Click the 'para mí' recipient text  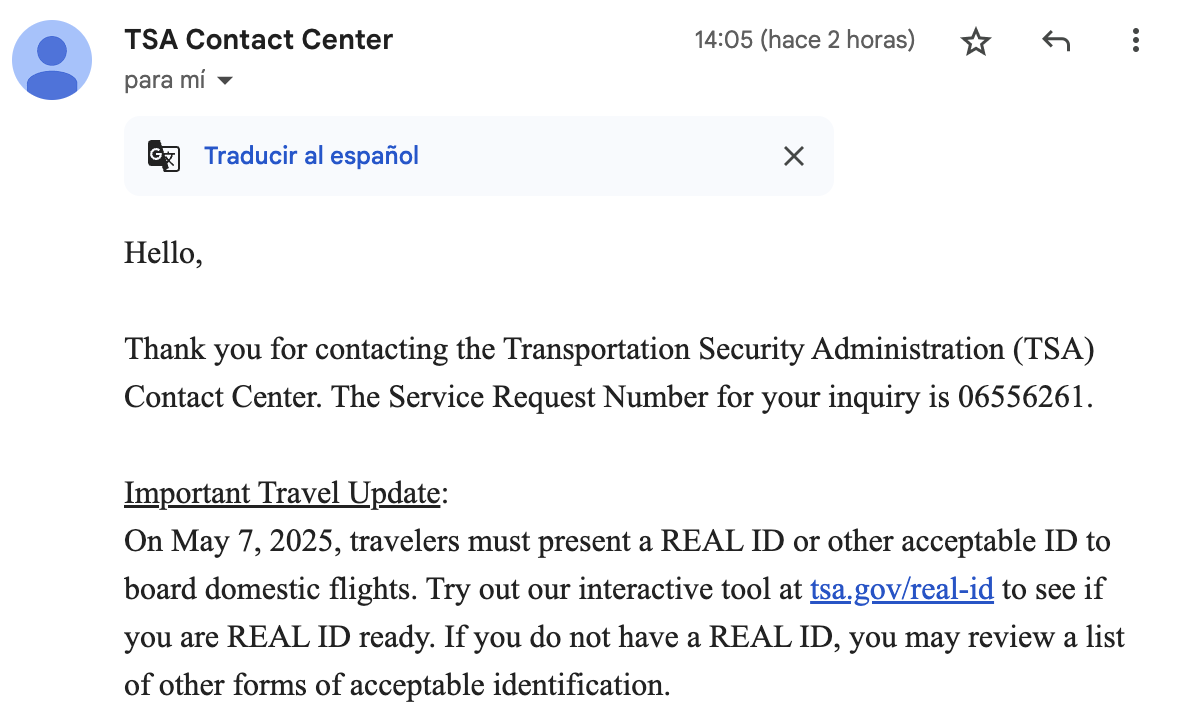pos(165,80)
